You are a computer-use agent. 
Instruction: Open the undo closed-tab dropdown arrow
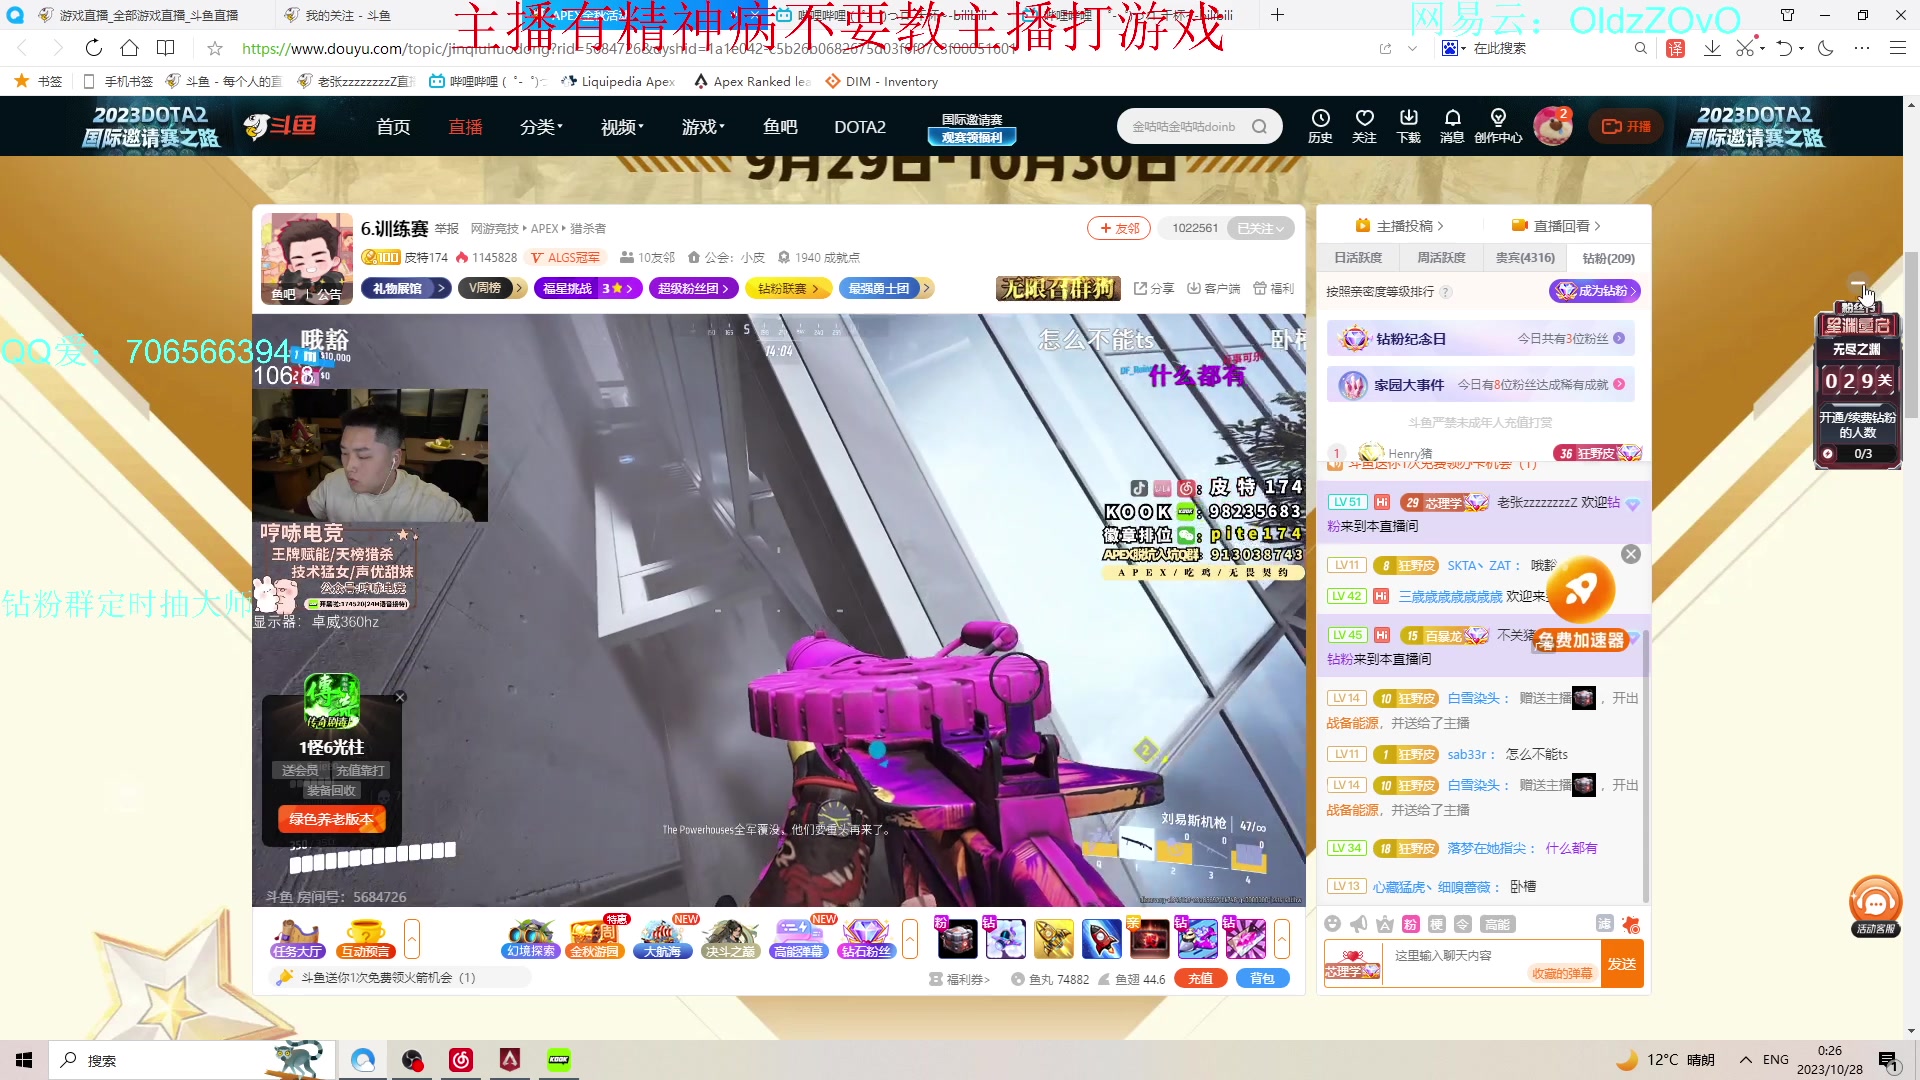1801,48
